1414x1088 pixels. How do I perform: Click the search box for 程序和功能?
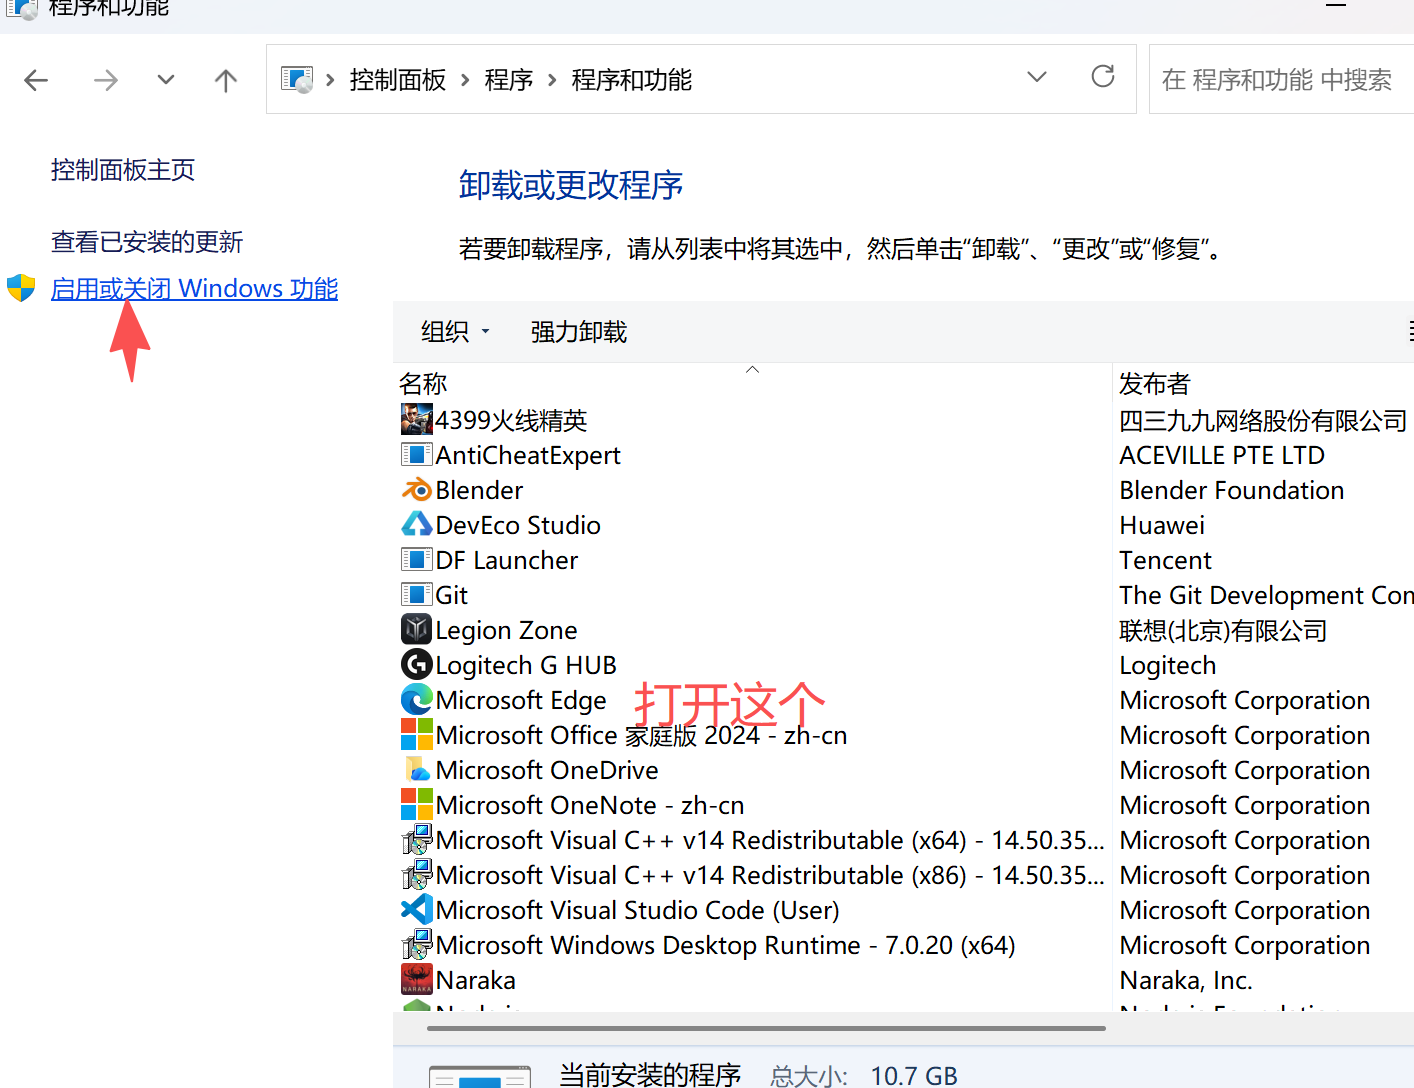[1282, 79]
